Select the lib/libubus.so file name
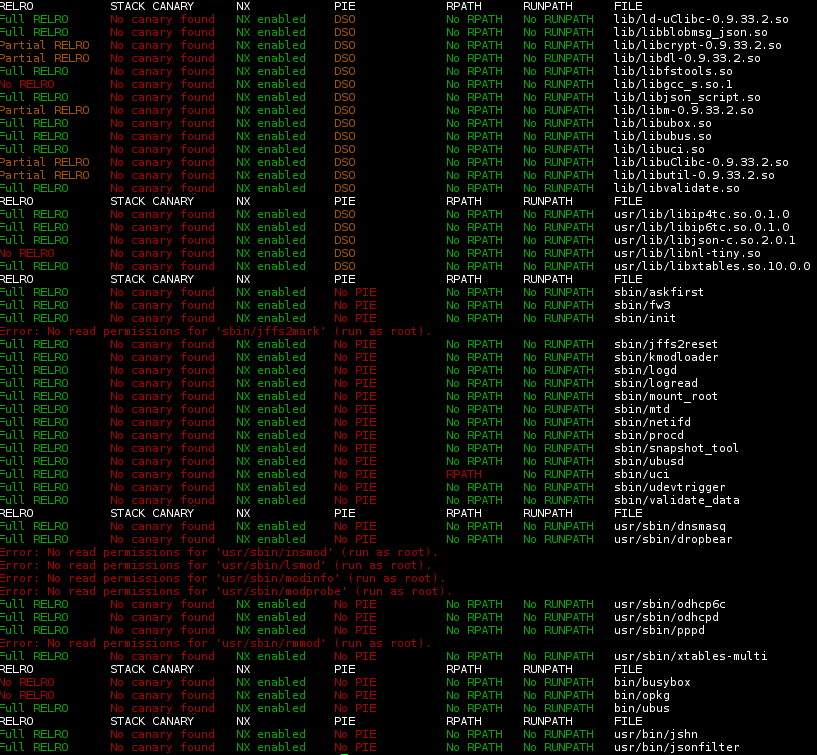Image resolution: width=817 pixels, height=755 pixels. pyautogui.click(x=663, y=137)
